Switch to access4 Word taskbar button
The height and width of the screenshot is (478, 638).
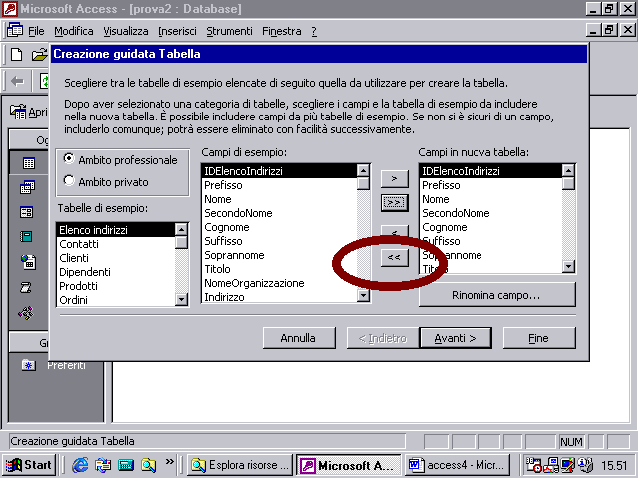pyautogui.click(x=457, y=465)
